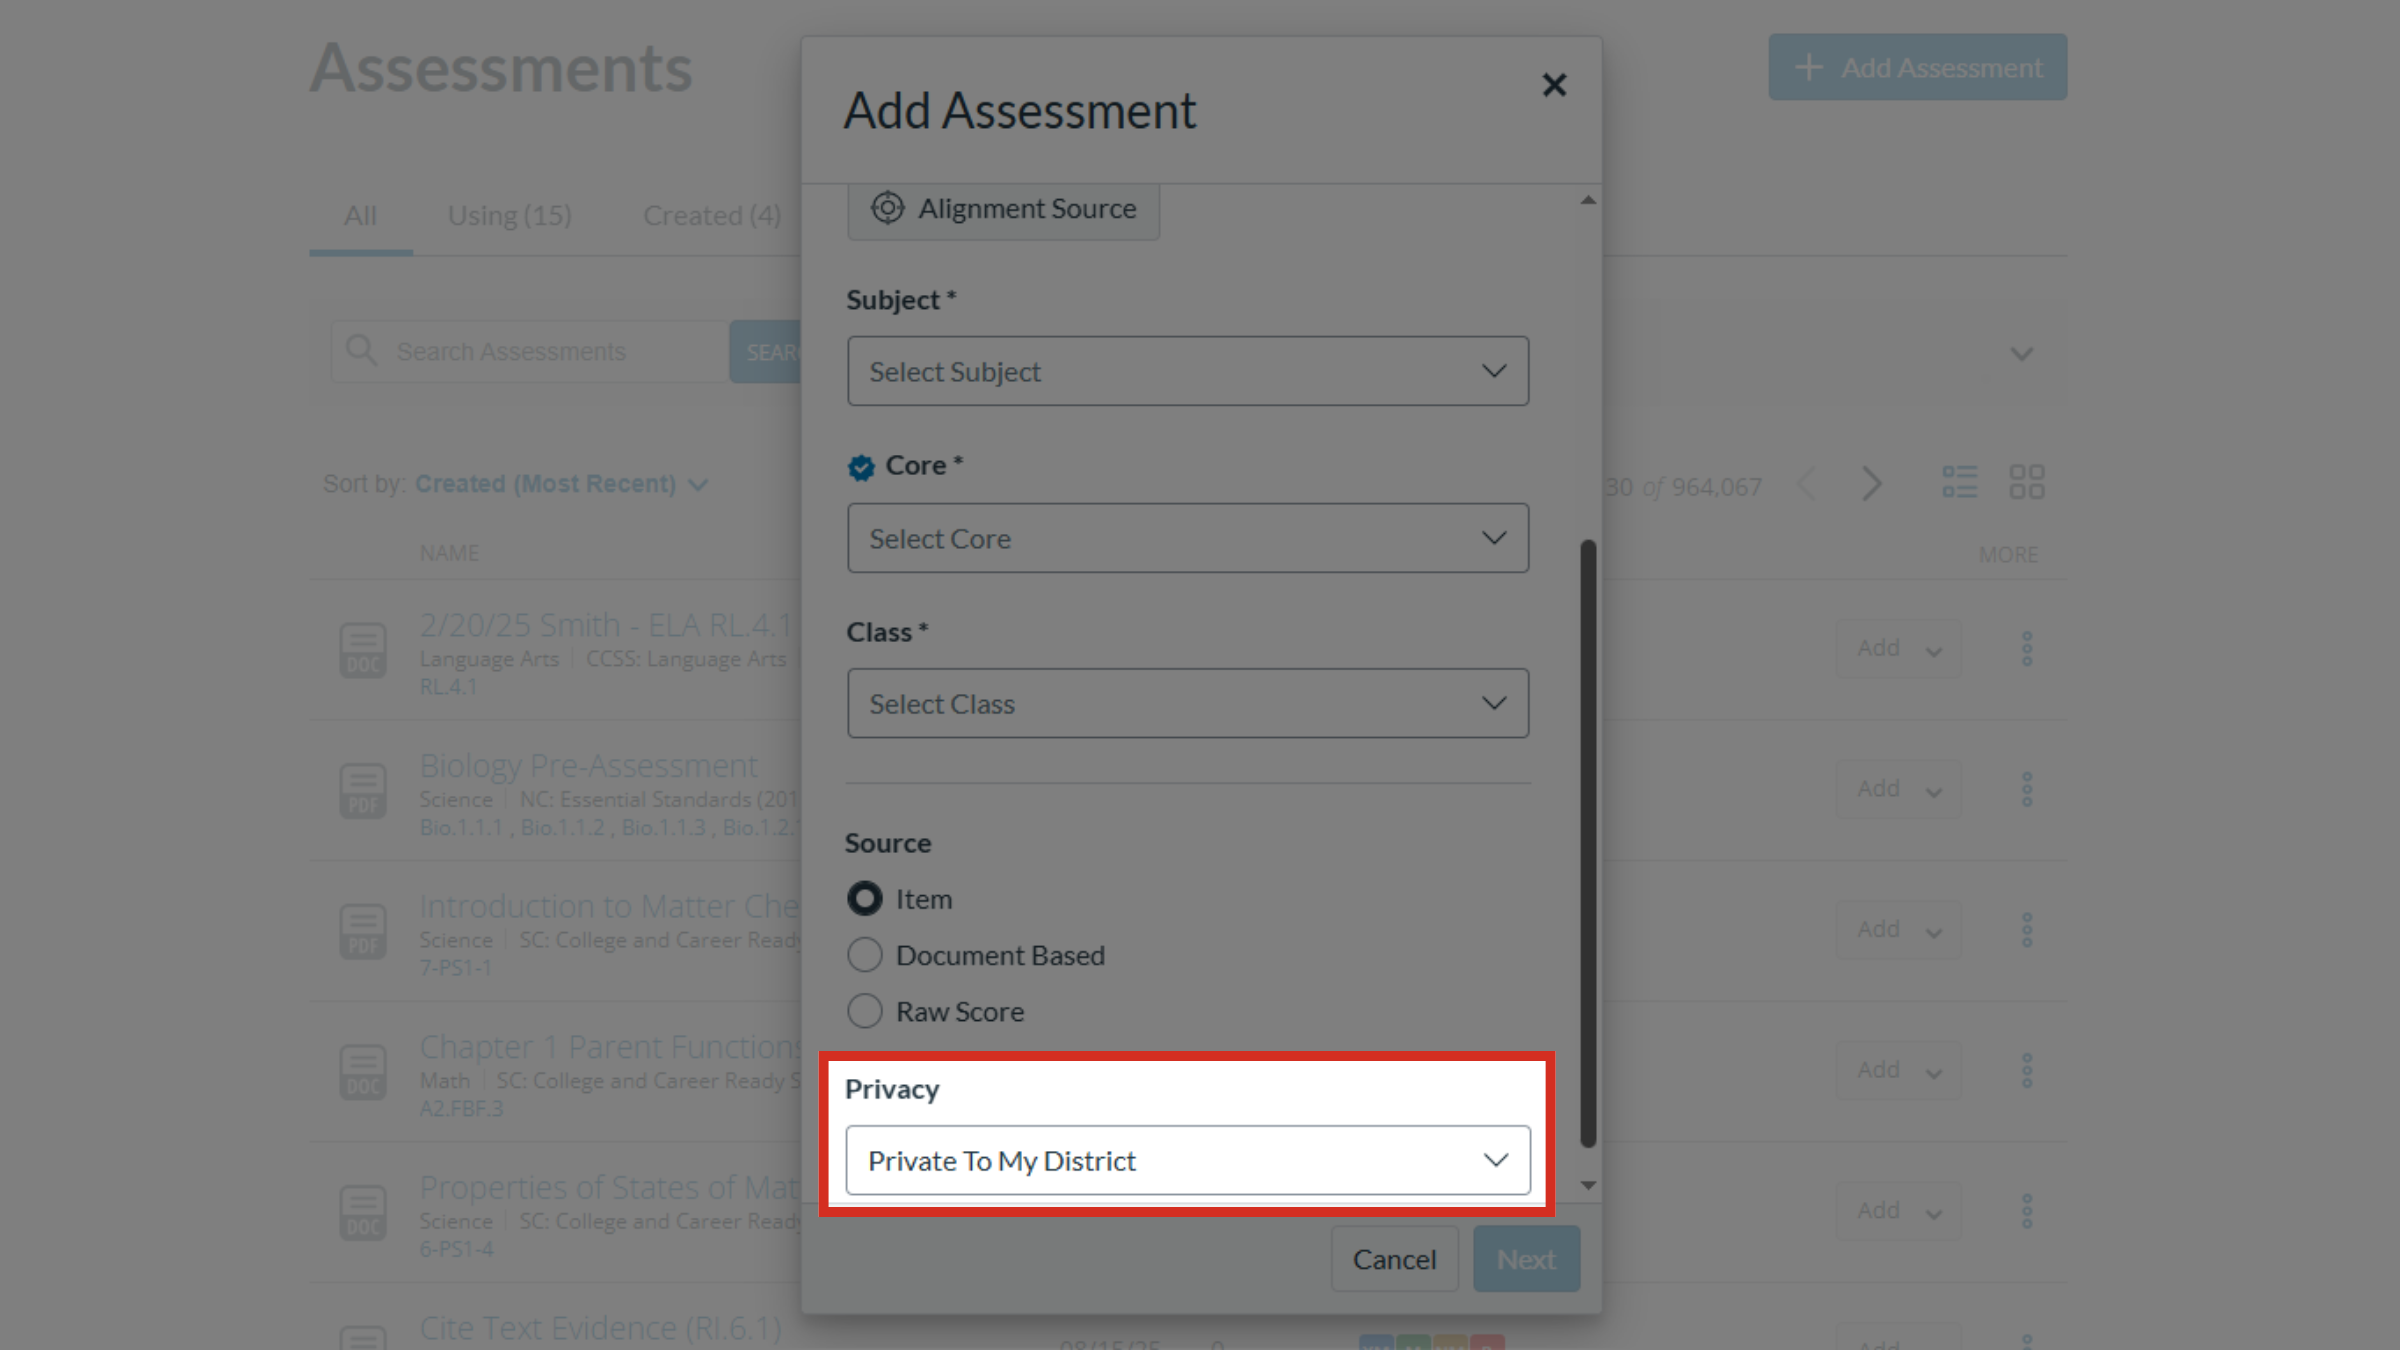The width and height of the screenshot is (2400, 1350).
Task: Open Properties of States of Matter assessment
Action: (x=609, y=1188)
